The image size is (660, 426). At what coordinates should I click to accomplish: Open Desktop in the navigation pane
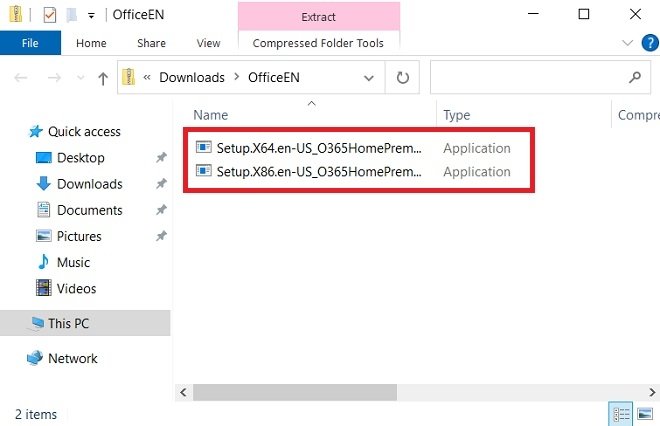(x=81, y=158)
